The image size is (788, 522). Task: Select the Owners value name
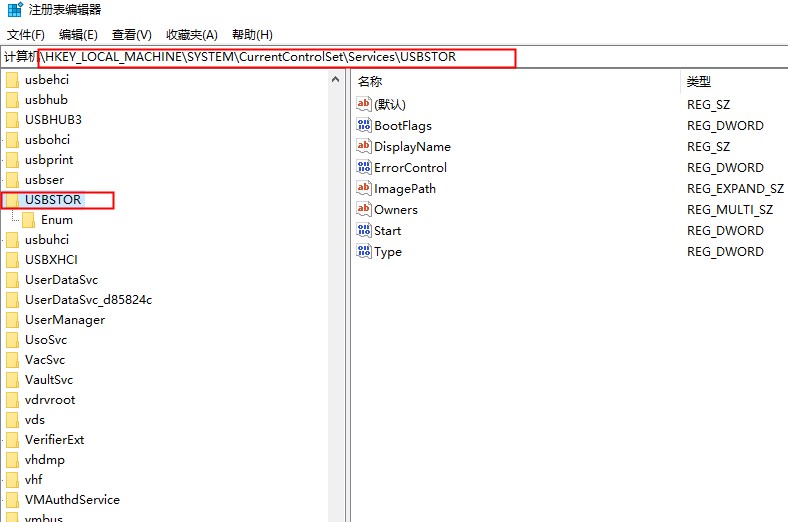click(396, 210)
